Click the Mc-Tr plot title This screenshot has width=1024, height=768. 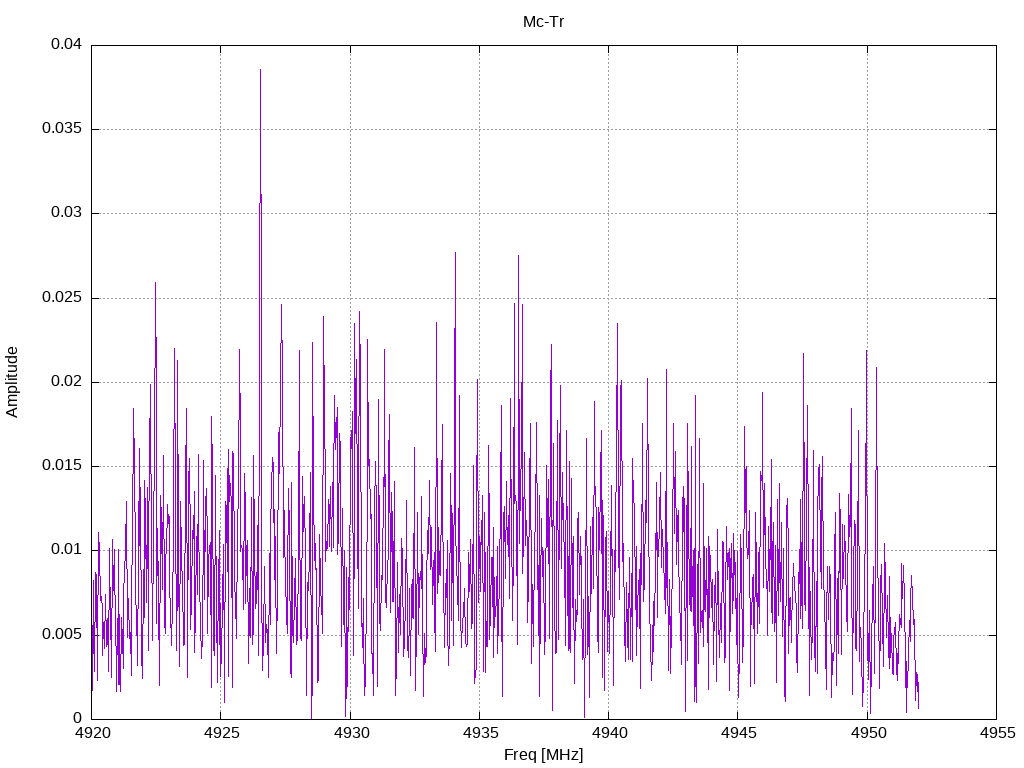tap(543, 22)
